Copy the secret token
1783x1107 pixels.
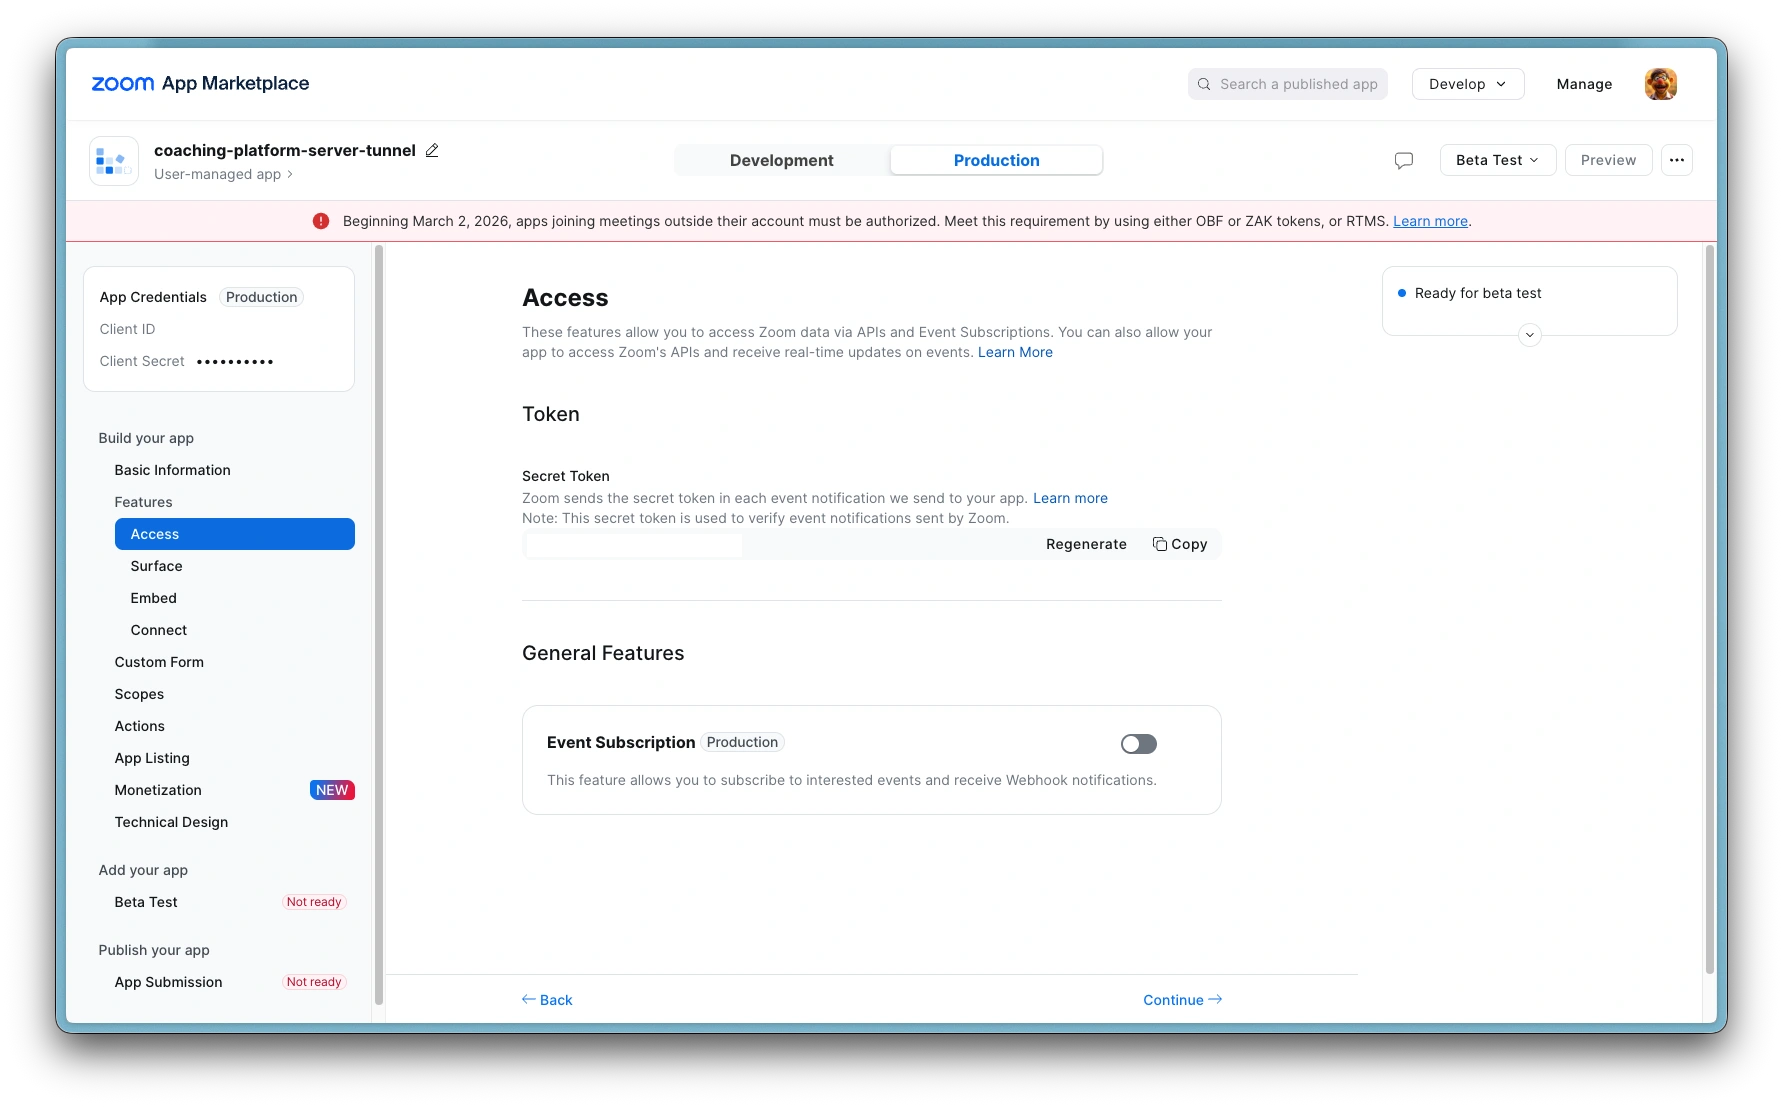coord(1180,544)
